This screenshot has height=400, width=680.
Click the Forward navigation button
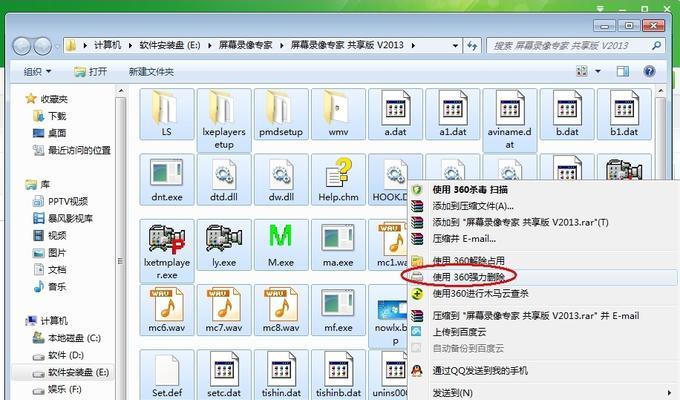[42, 46]
